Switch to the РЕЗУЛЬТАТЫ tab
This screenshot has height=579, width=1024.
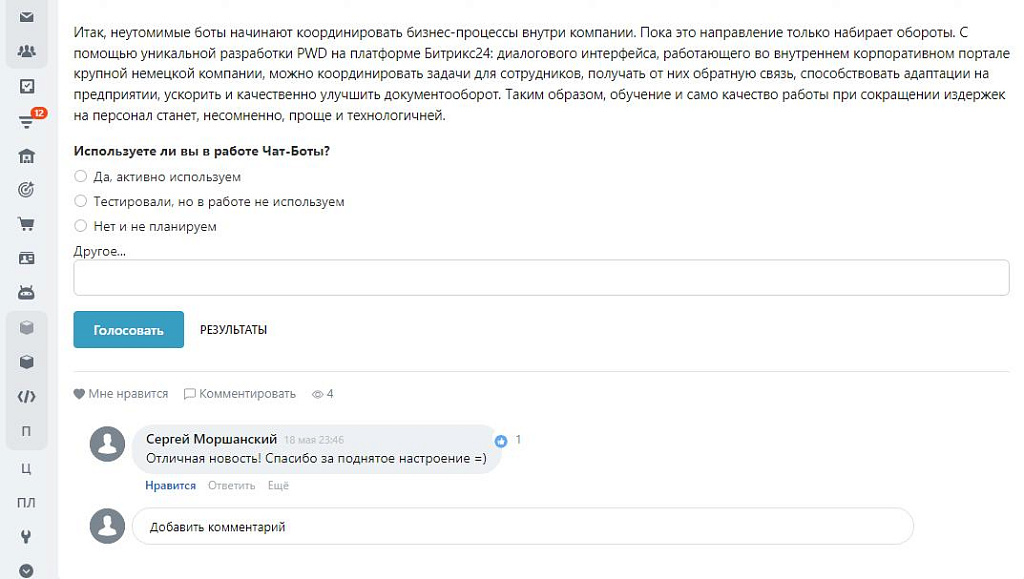(x=233, y=329)
